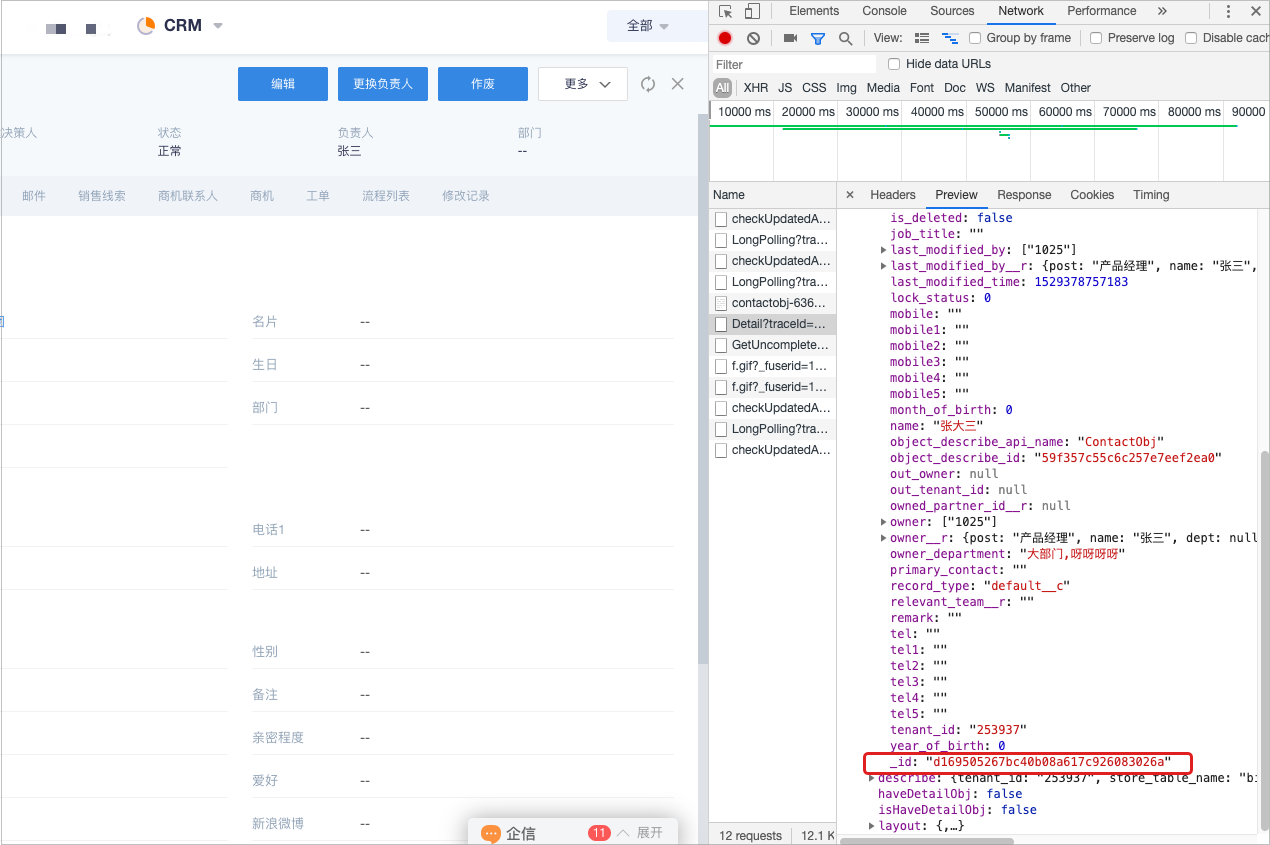Open network search with magnifier icon

coord(845,38)
